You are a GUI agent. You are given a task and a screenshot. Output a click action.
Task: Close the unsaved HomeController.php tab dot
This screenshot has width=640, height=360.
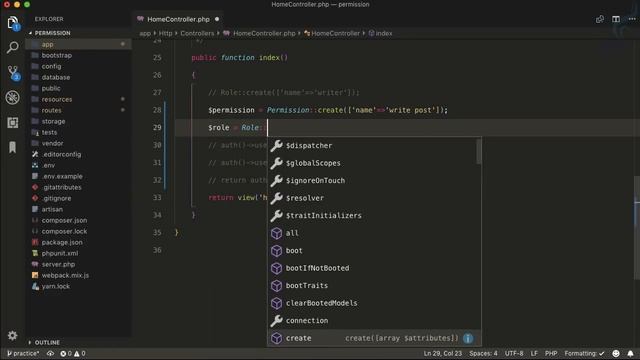click(217, 19)
